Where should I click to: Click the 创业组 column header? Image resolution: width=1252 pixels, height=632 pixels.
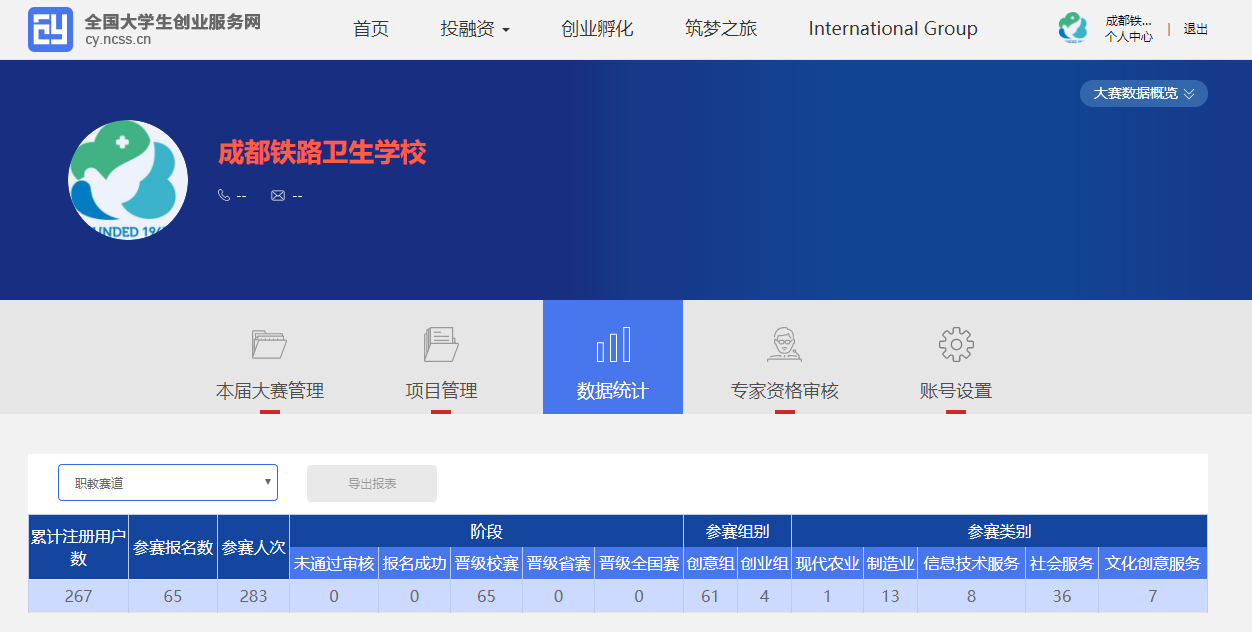pyautogui.click(x=765, y=563)
